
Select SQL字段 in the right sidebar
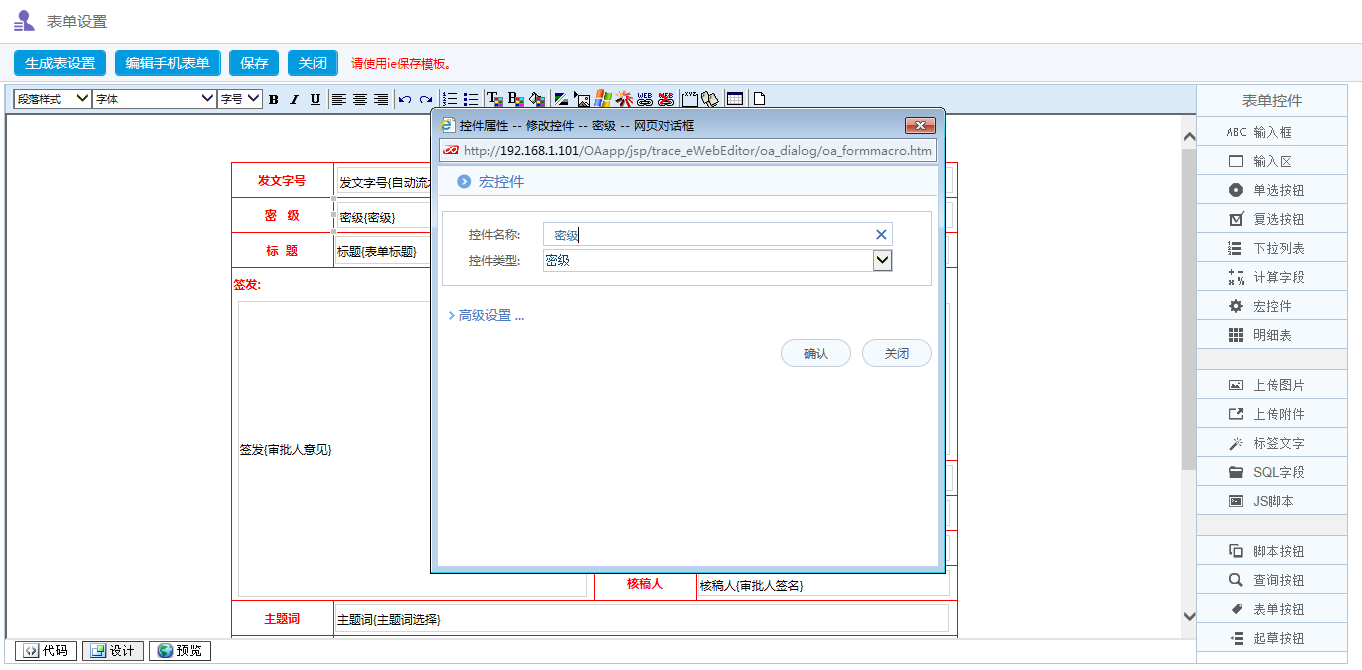click(x=1271, y=471)
